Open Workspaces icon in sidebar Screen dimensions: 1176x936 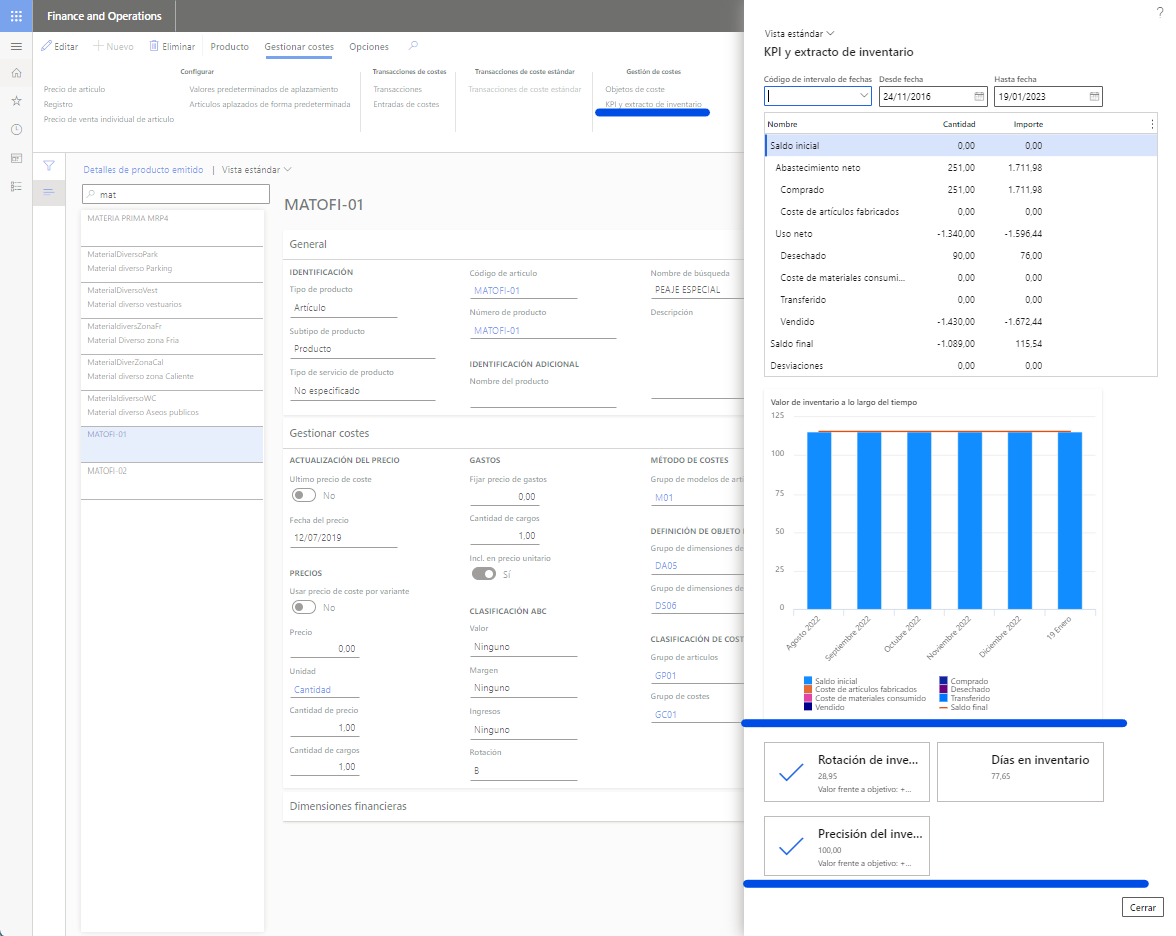pos(16,158)
